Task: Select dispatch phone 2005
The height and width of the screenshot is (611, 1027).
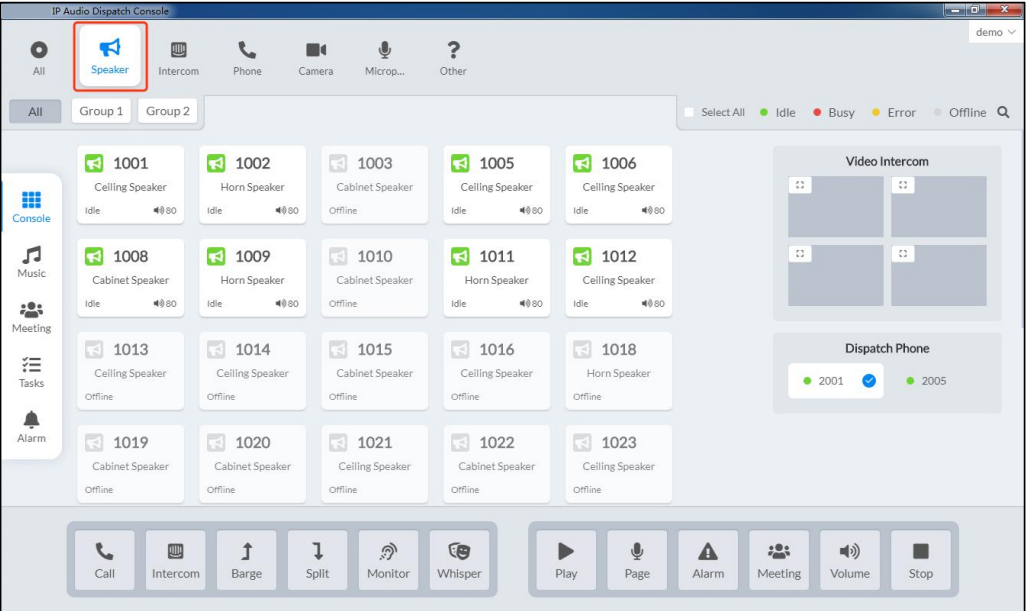Action: 926,380
